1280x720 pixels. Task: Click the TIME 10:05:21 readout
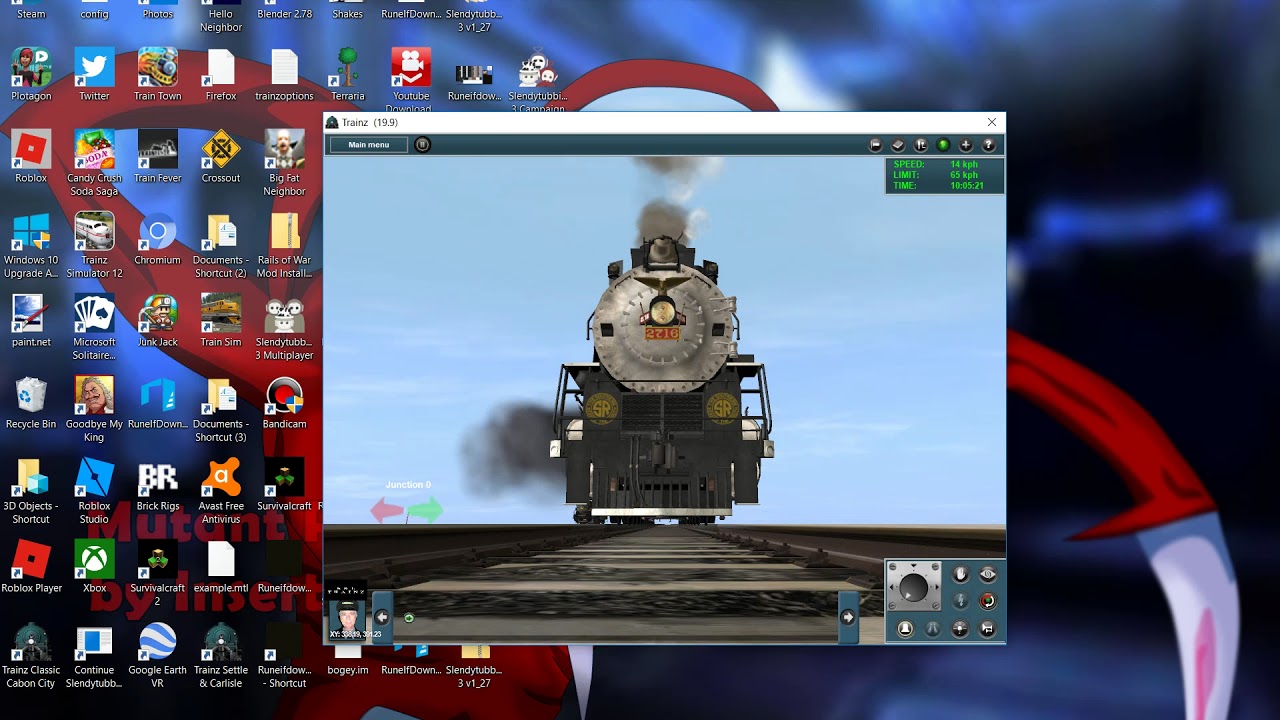939,186
